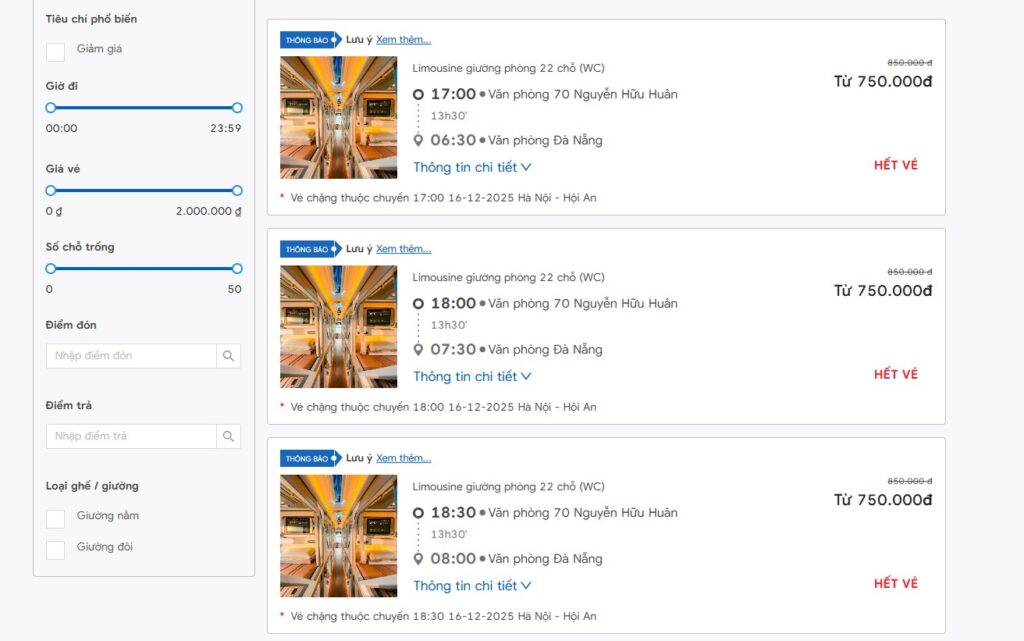Viewport: 1024px width, 641px height.
Task: Expand Thông tin chi tiết for the 18:30 trip
Action: (x=472, y=585)
